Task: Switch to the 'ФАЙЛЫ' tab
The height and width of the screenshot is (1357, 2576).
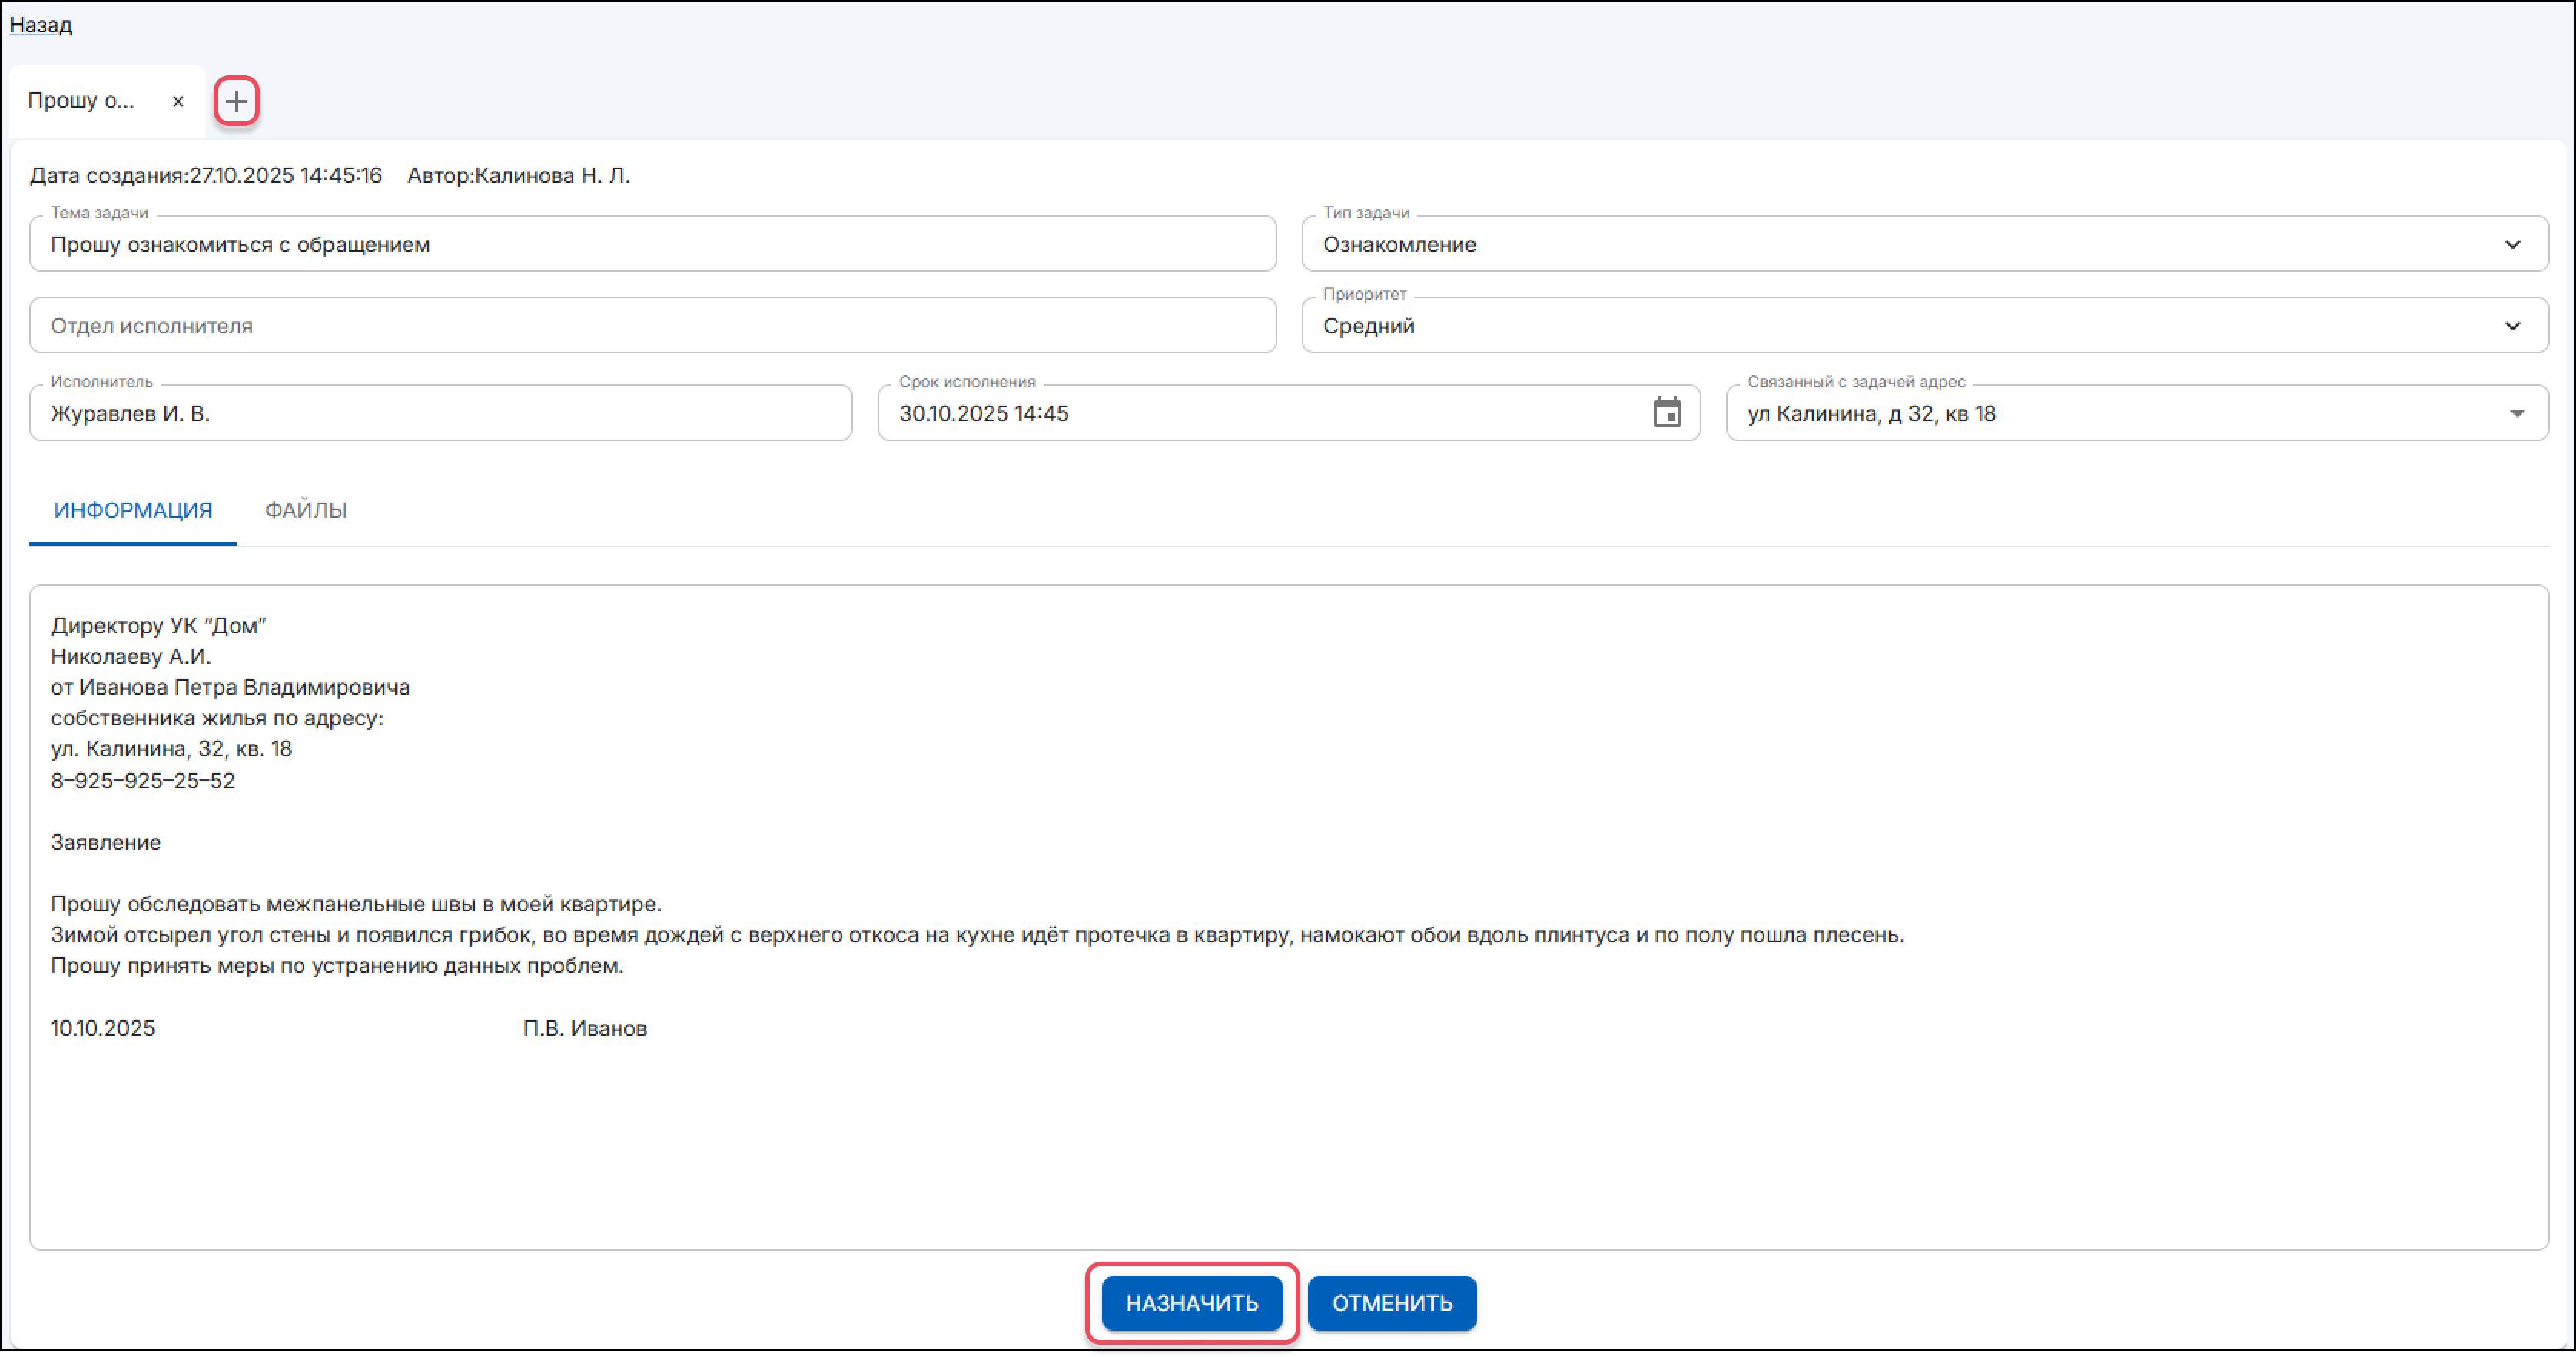Action: tap(305, 510)
